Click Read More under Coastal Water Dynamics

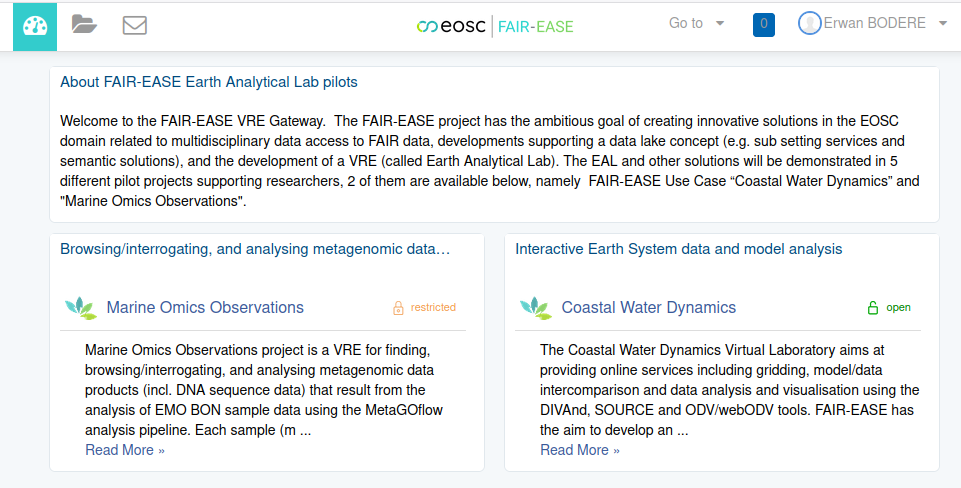(x=580, y=450)
